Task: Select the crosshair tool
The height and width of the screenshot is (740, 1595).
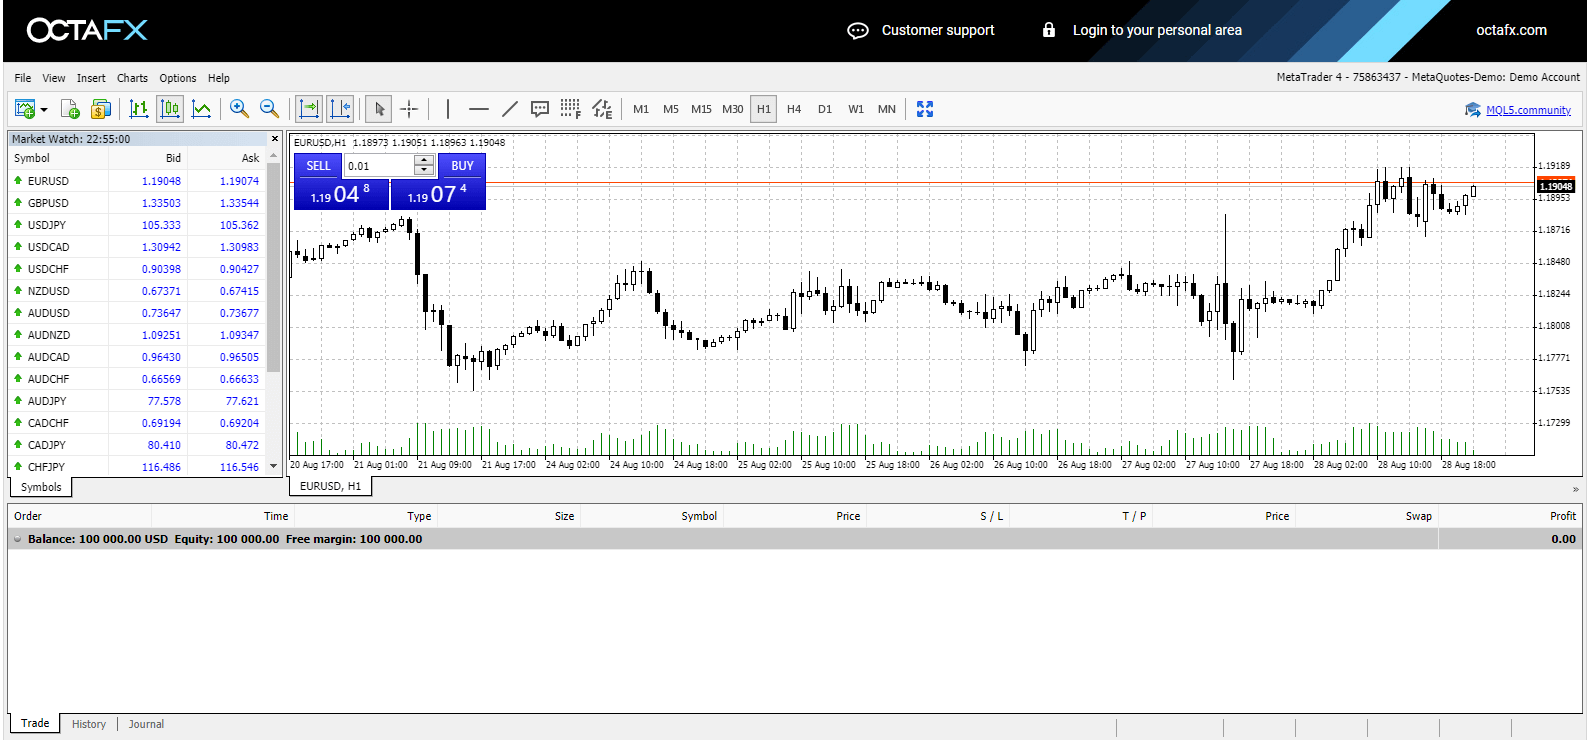Action: 409,109
